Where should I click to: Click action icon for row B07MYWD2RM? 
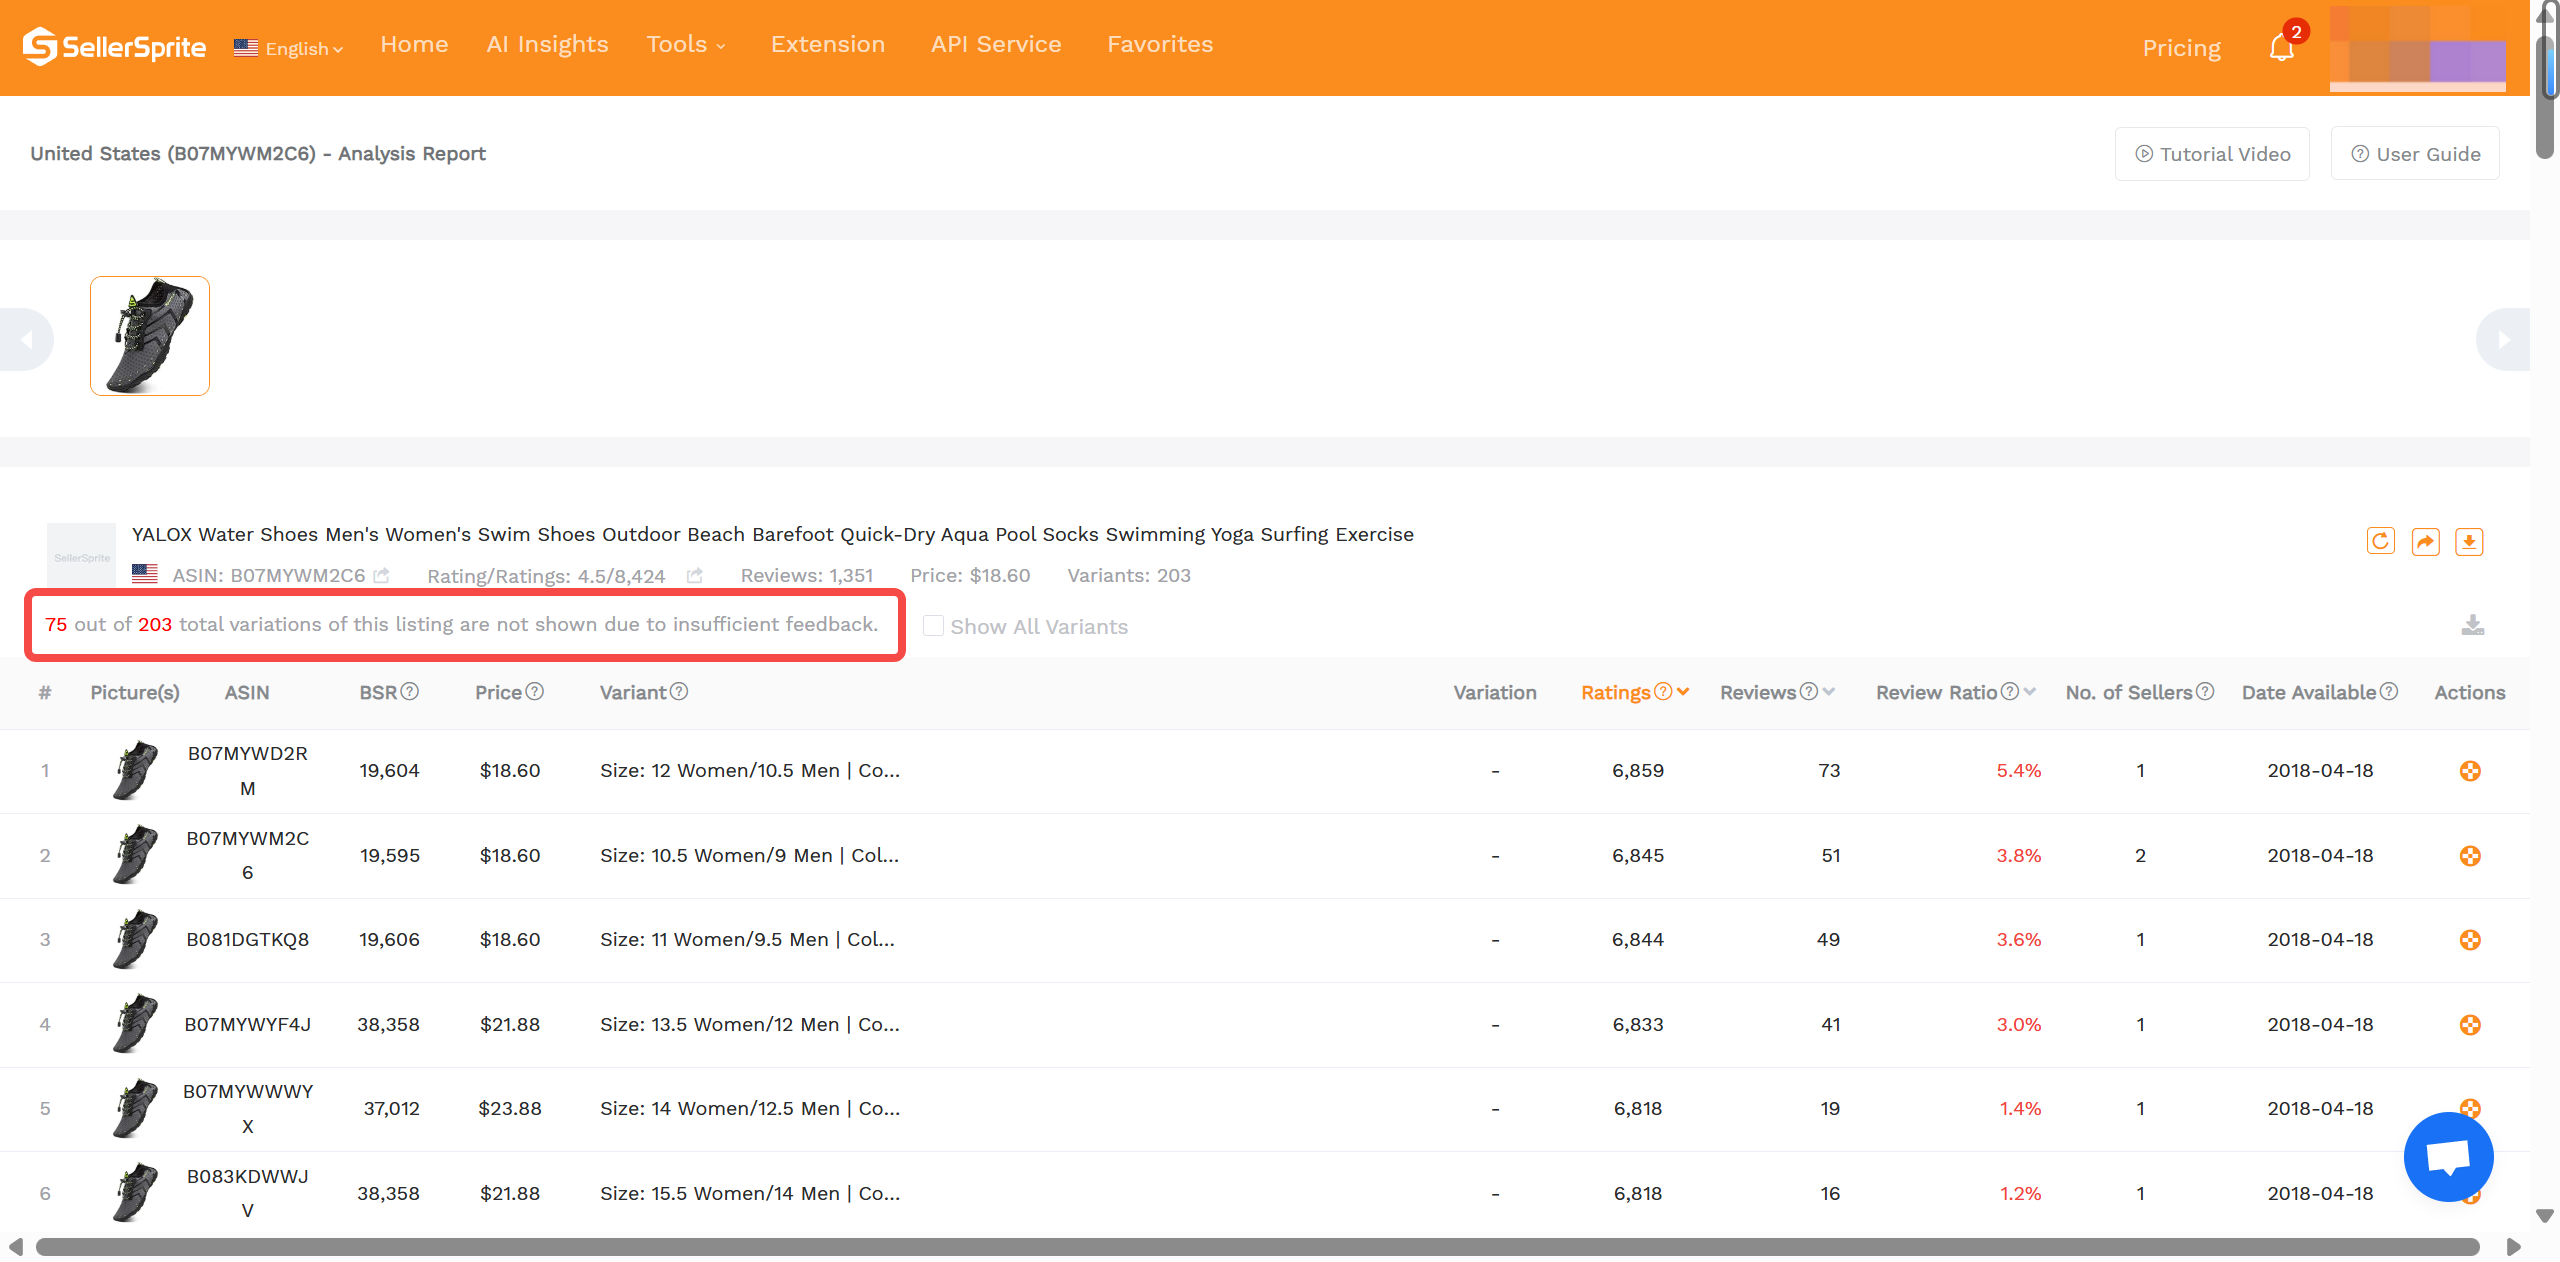coord(2469,771)
